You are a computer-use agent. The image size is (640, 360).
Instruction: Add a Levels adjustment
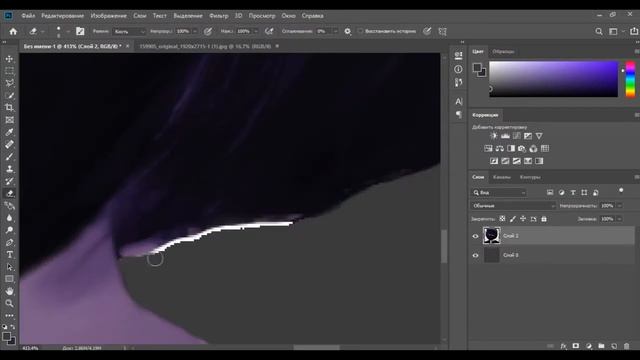point(505,136)
